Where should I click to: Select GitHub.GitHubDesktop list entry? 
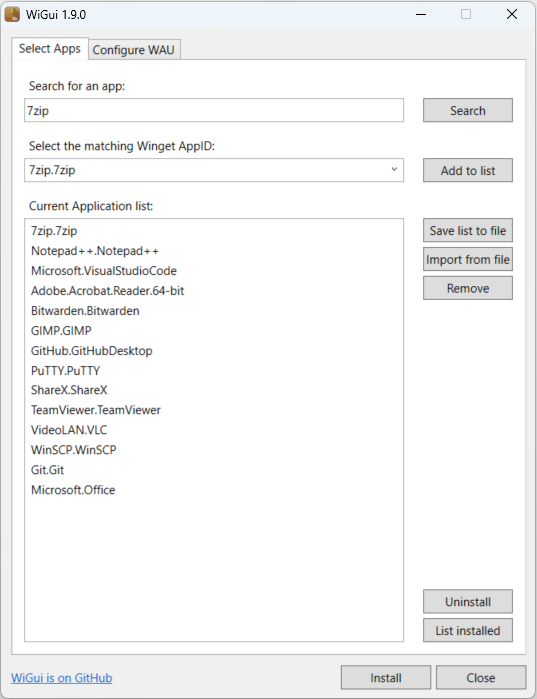(214, 351)
